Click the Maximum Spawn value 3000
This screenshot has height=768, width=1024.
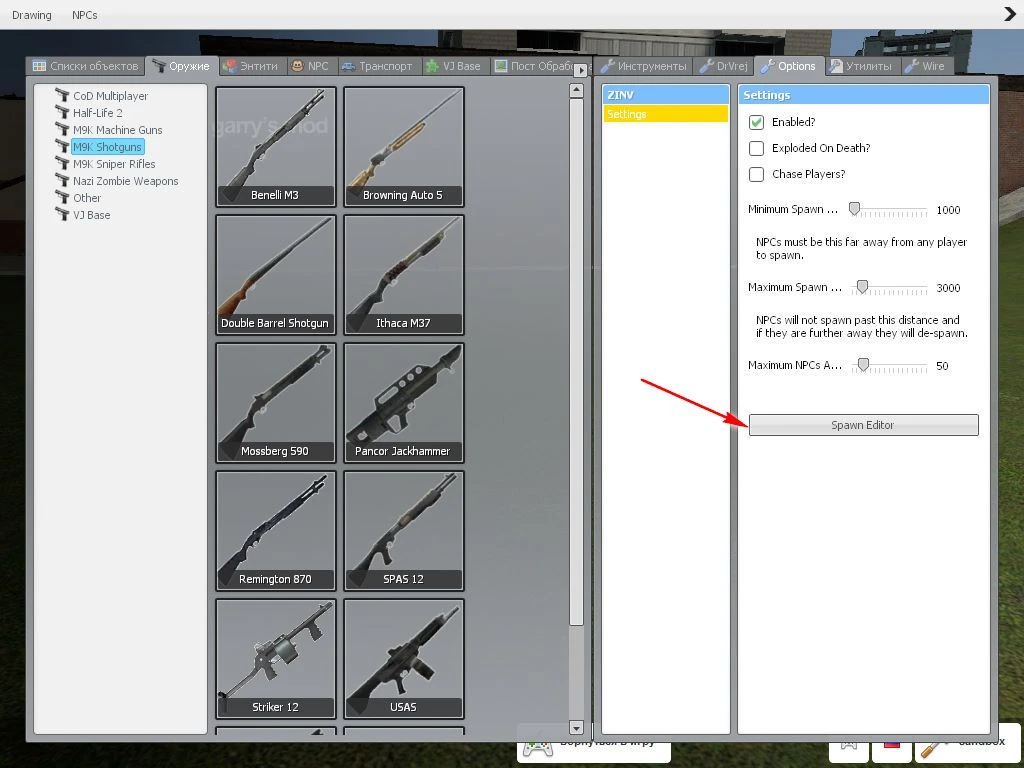tap(948, 287)
